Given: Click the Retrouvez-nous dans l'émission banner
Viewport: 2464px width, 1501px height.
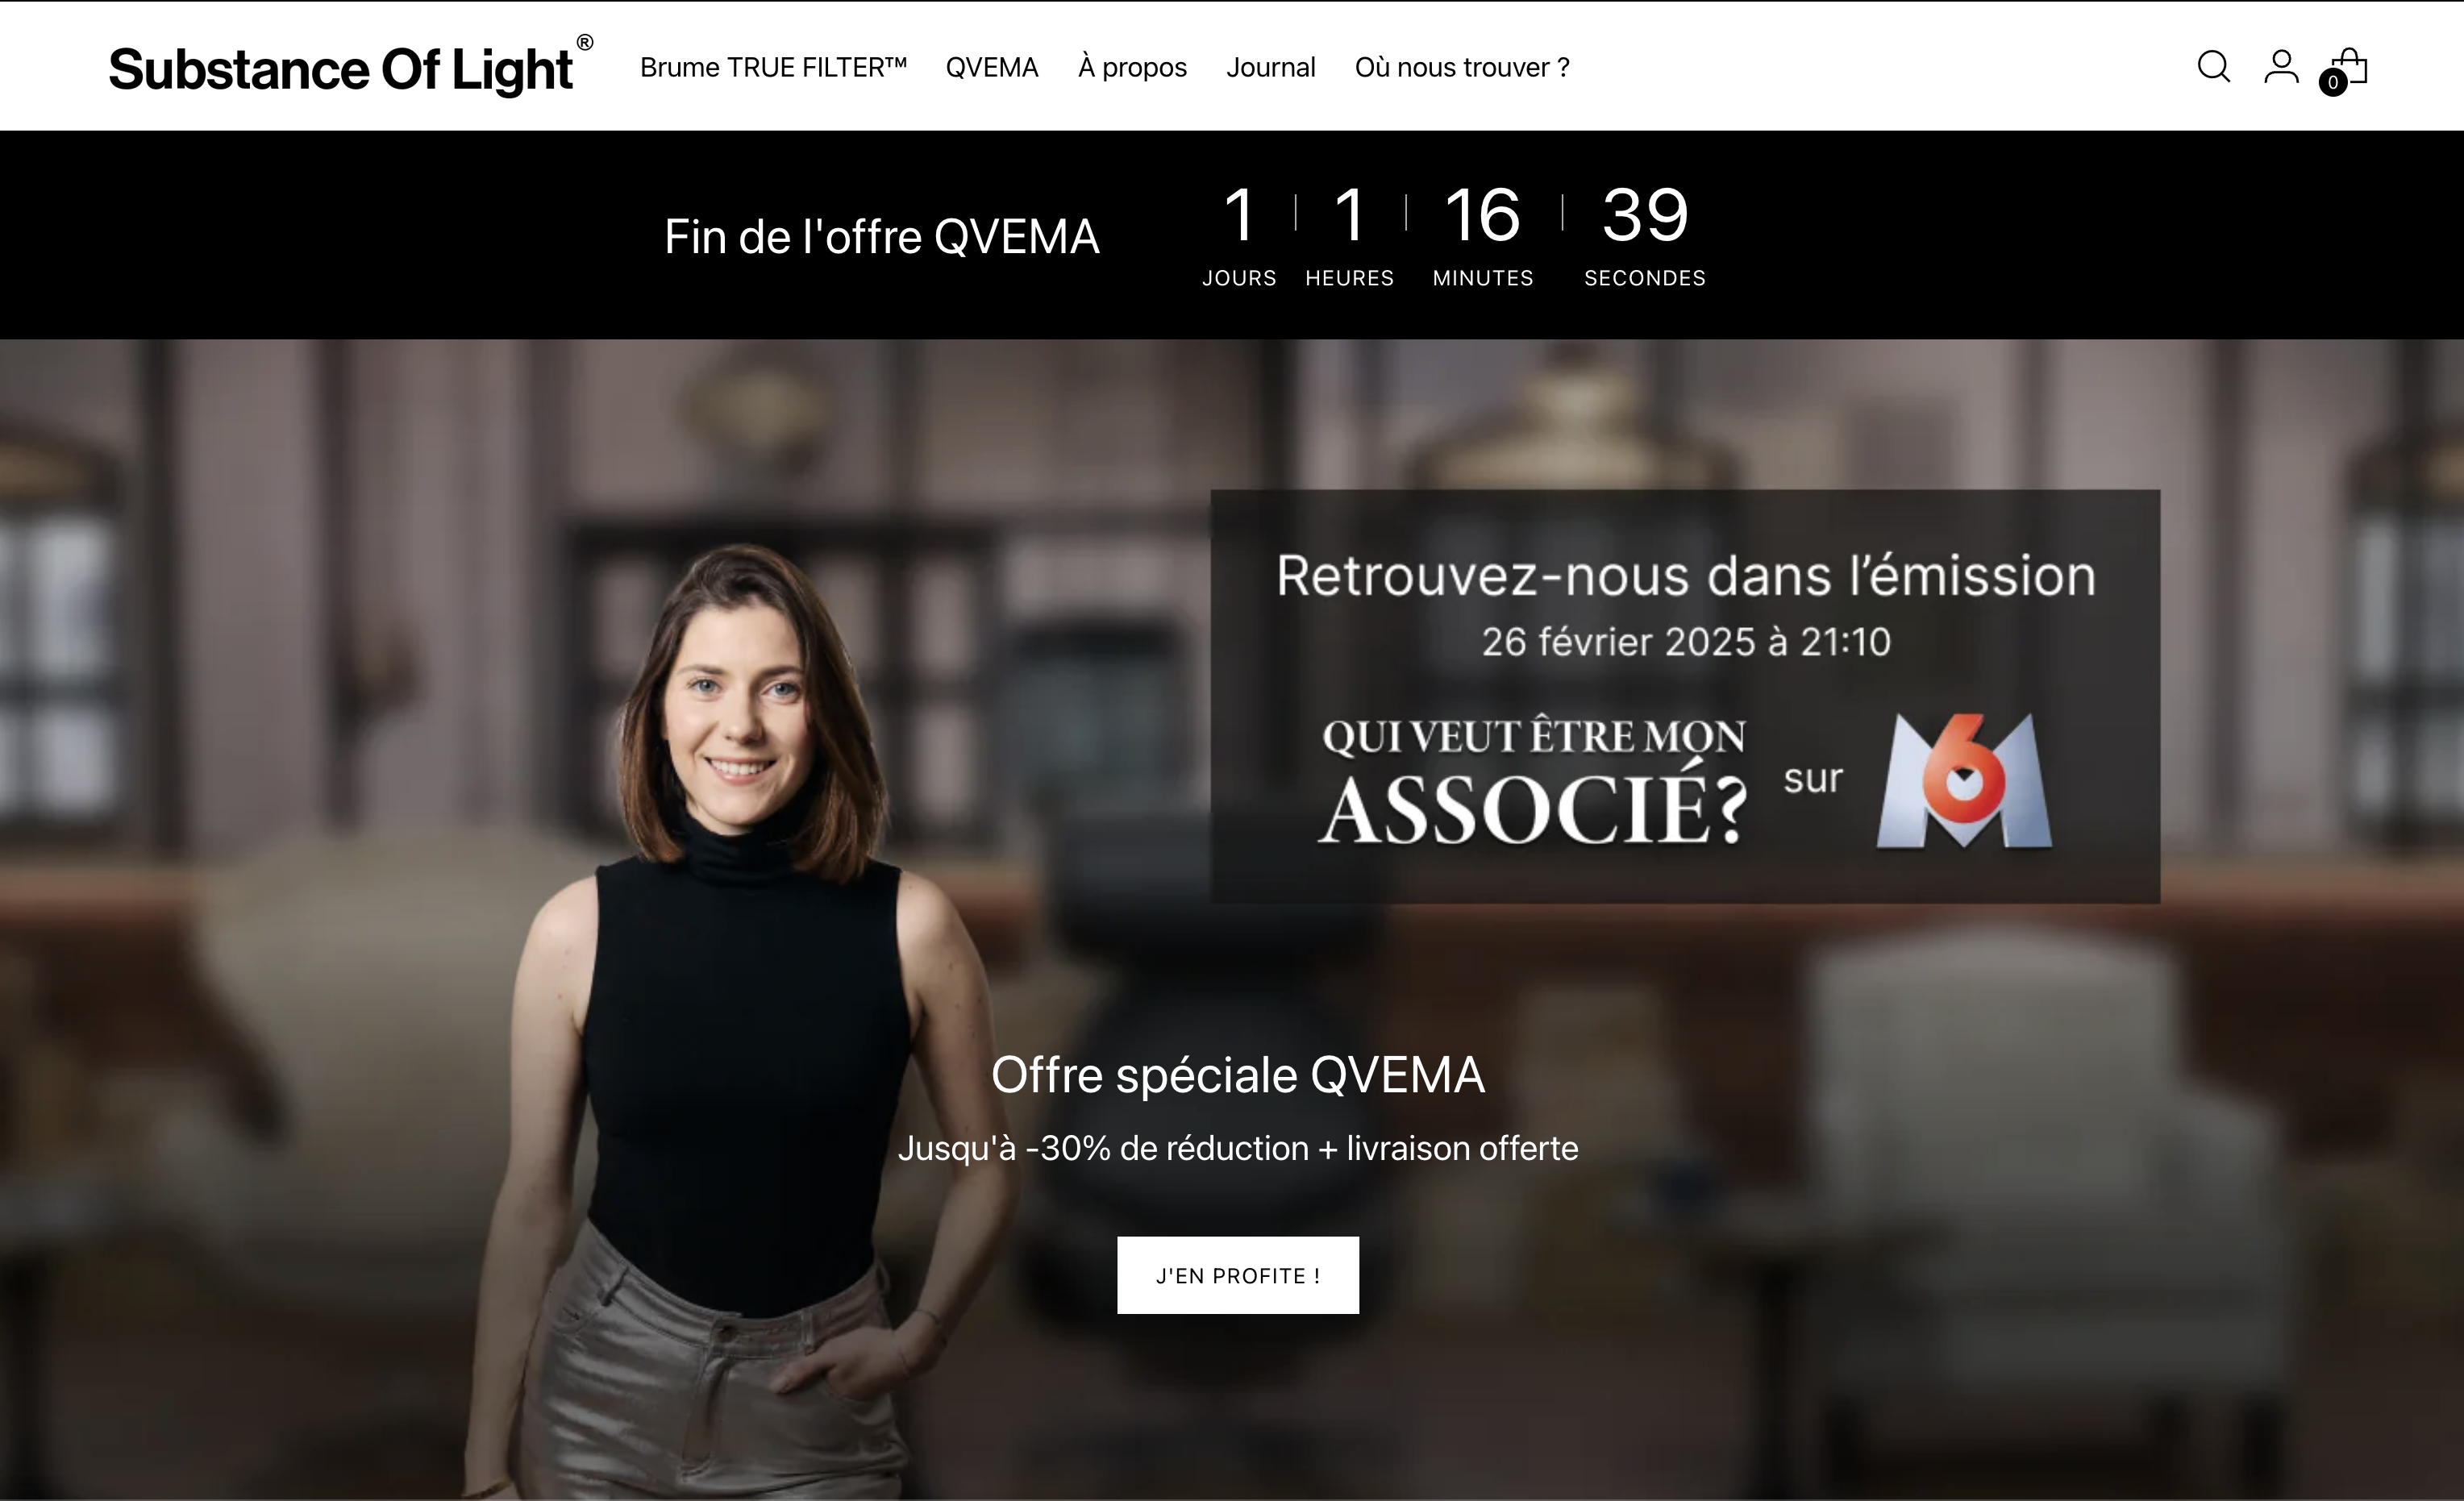Looking at the screenshot, I should click(1686, 696).
